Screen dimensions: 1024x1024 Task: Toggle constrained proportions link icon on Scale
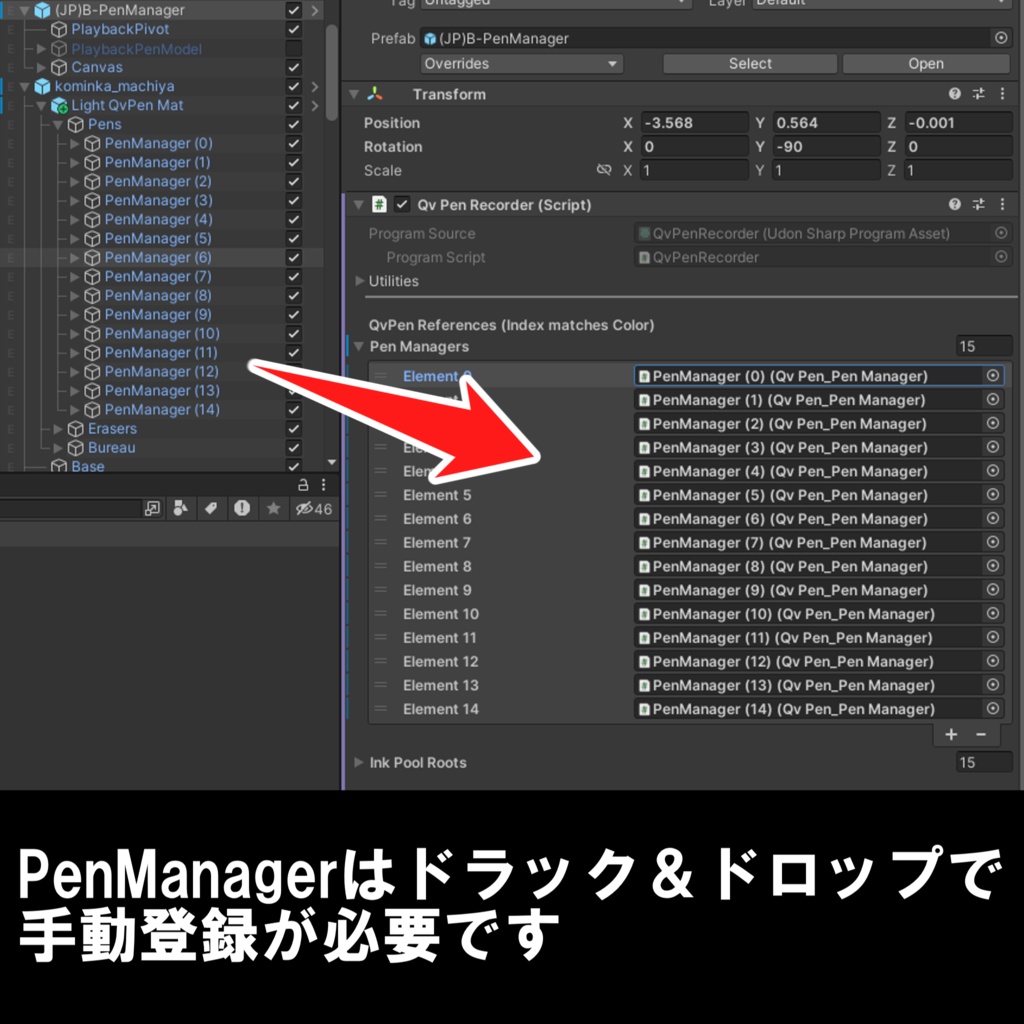[x=604, y=170]
